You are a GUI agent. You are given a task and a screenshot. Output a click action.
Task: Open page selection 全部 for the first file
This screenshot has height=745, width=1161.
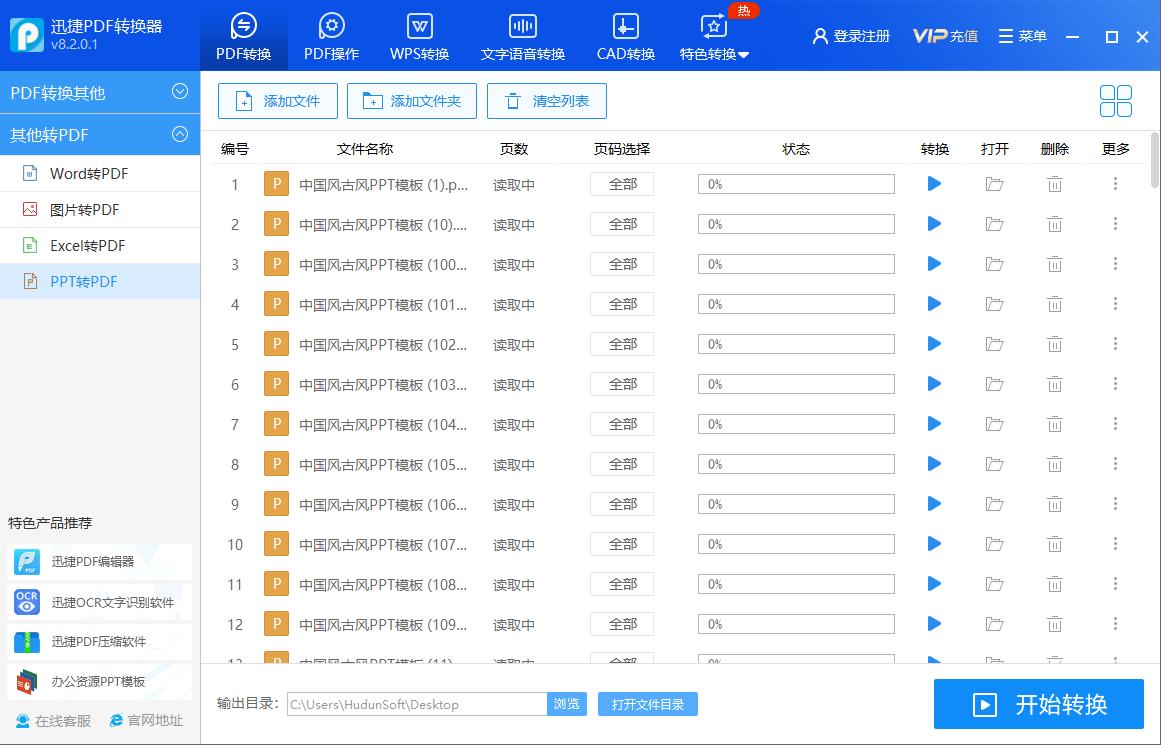[x=621, y=183]
